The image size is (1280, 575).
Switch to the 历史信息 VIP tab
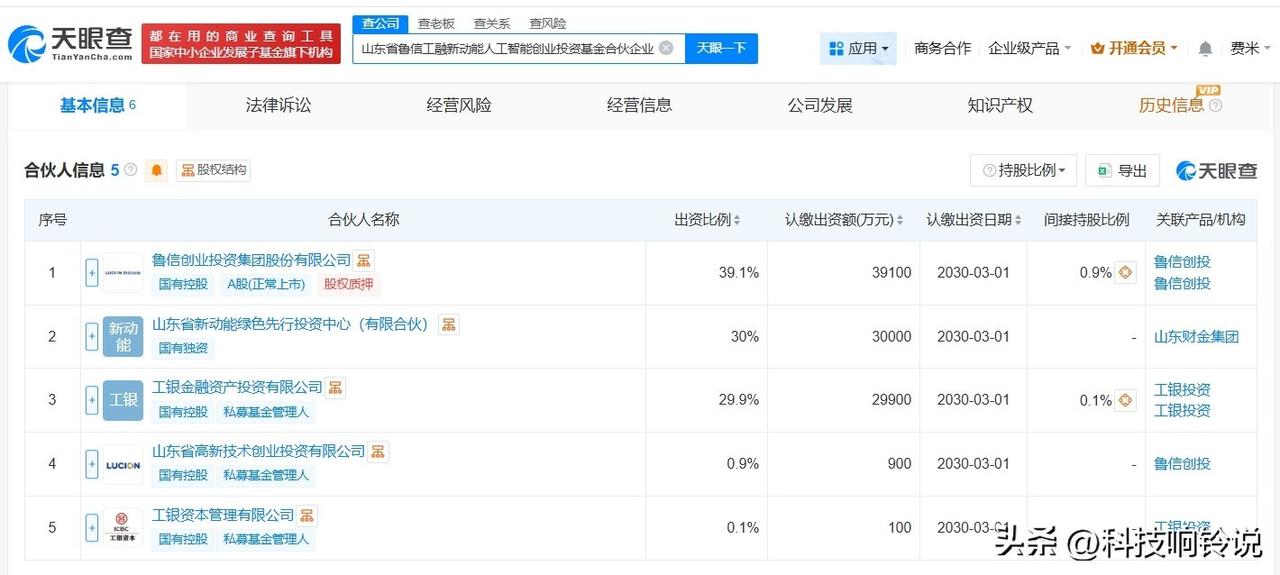[1171, 105]
